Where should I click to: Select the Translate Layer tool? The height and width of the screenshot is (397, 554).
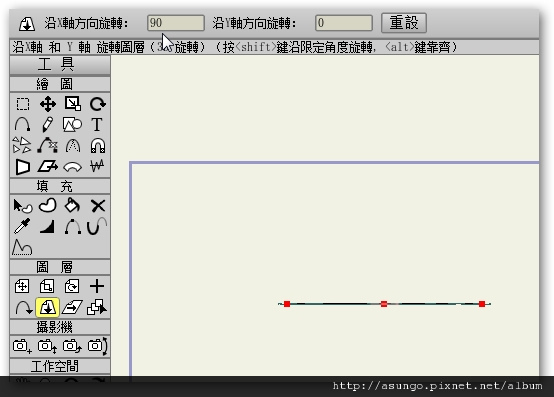click(x=22, y=286)
